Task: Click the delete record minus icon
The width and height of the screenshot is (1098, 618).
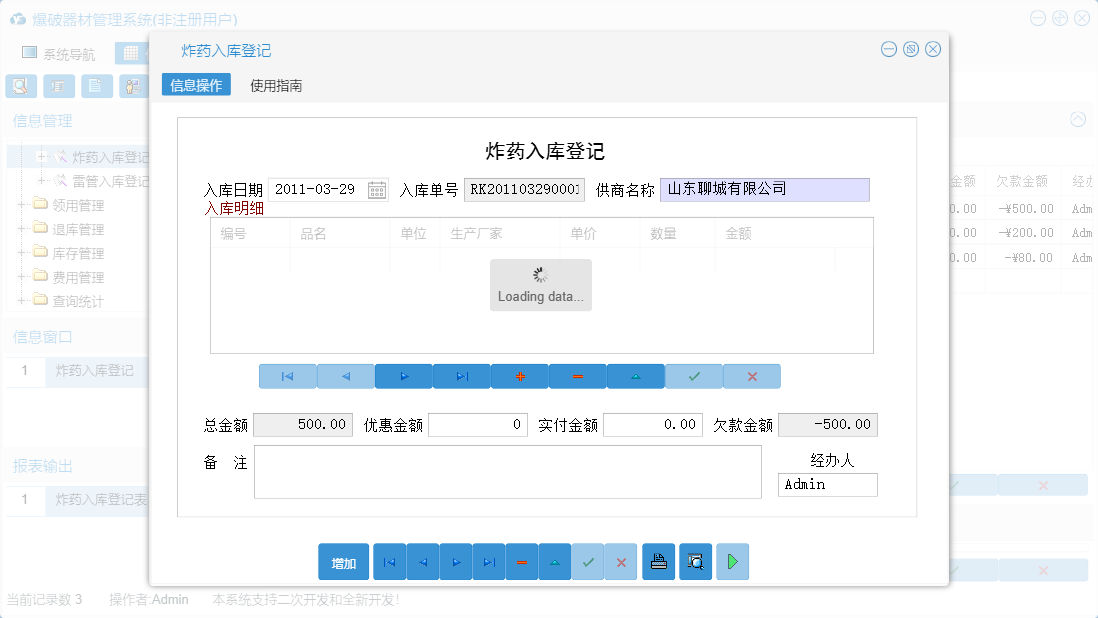Action: click(576, 376)
